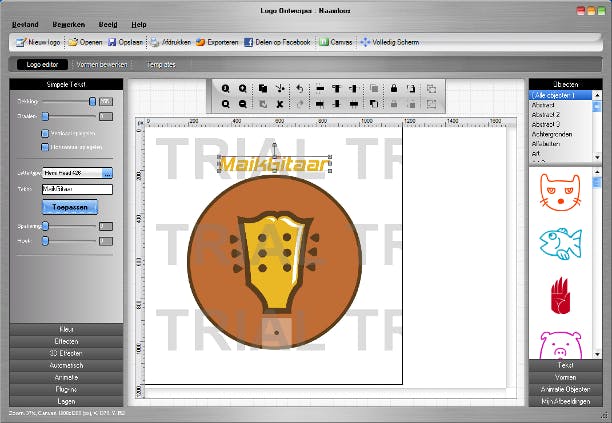Expand the Tekst section on right

click(566, 365)
